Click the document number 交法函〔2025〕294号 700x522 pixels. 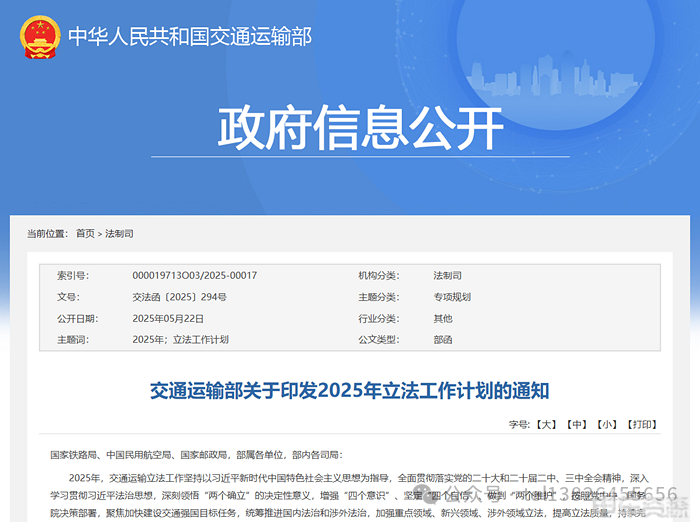pos(179,297)
